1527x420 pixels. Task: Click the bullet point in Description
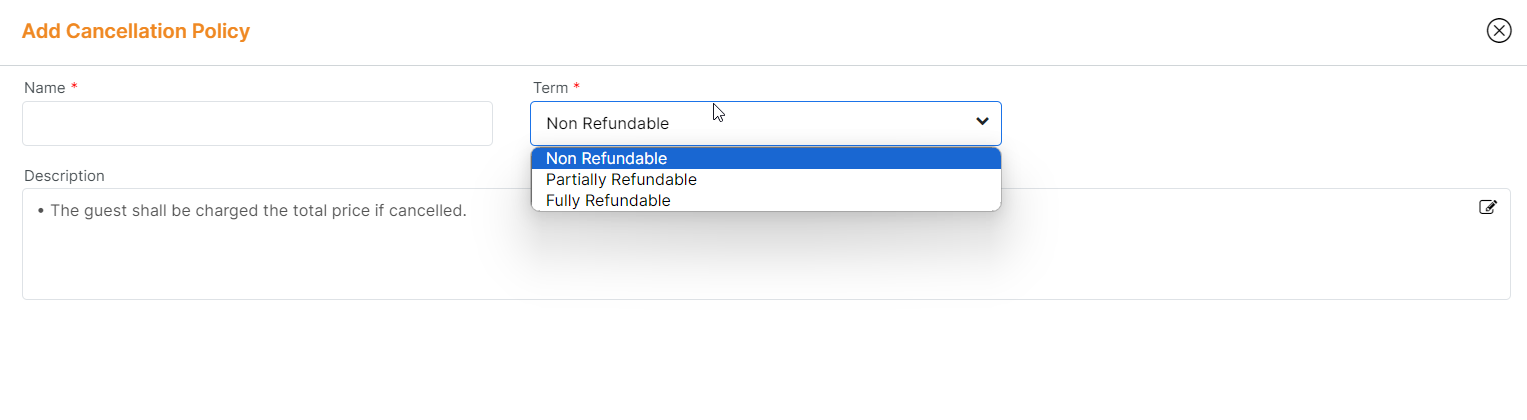[x=40, y=212]
